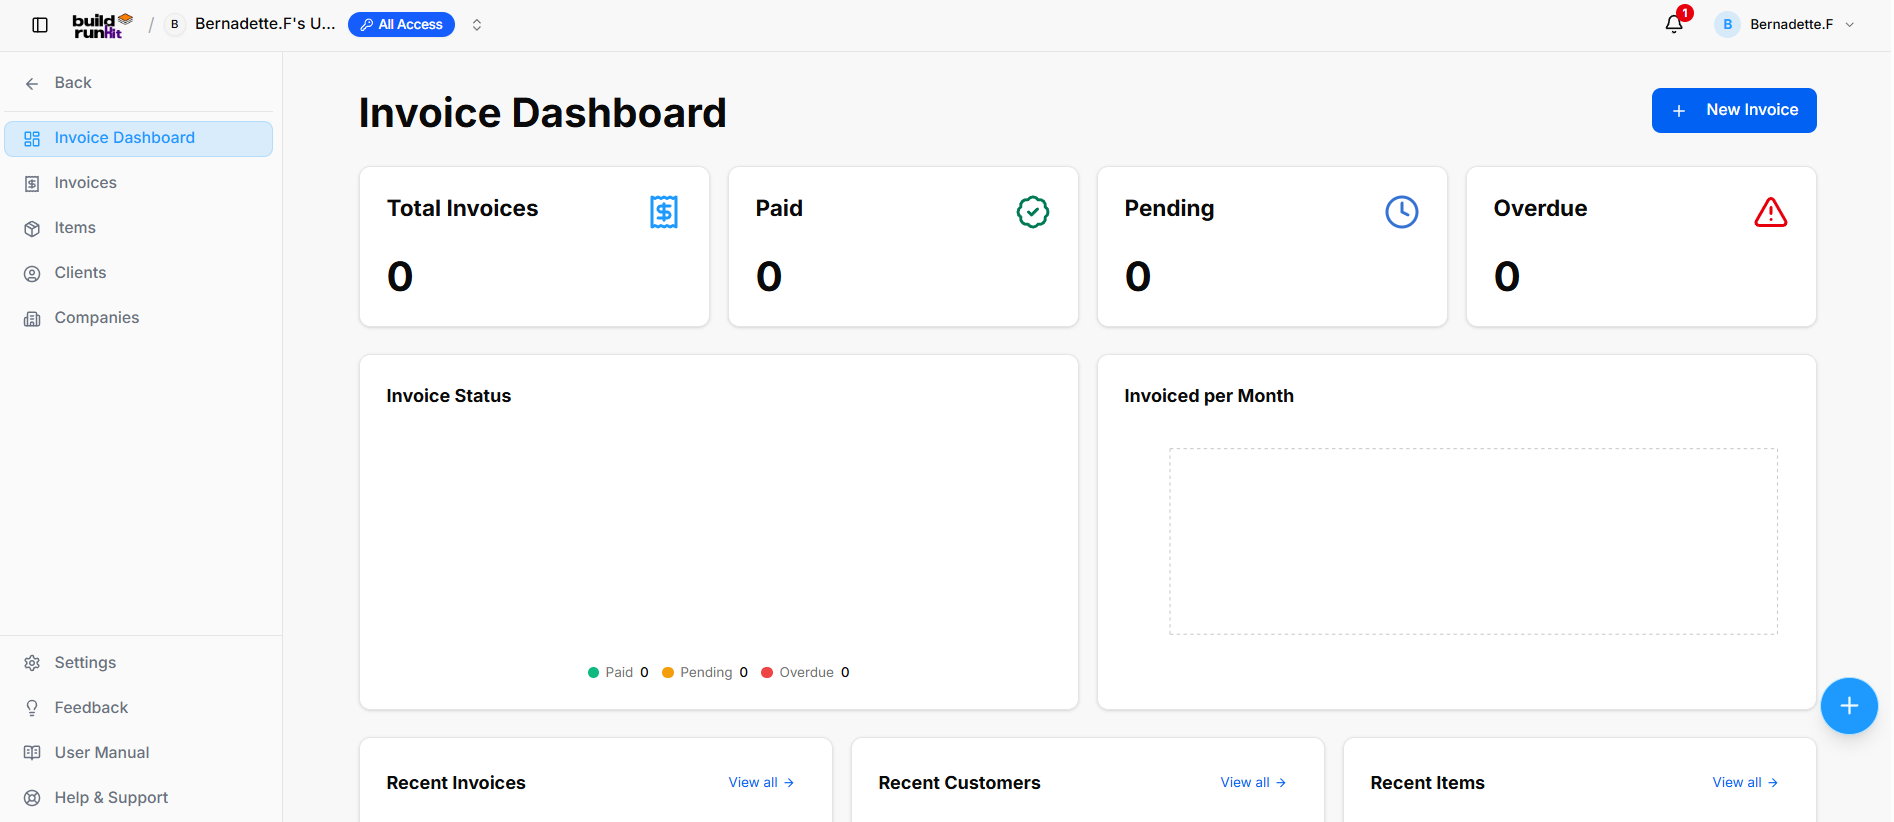Click the Overdue warning triangle icon

[x=1771, y=212]
